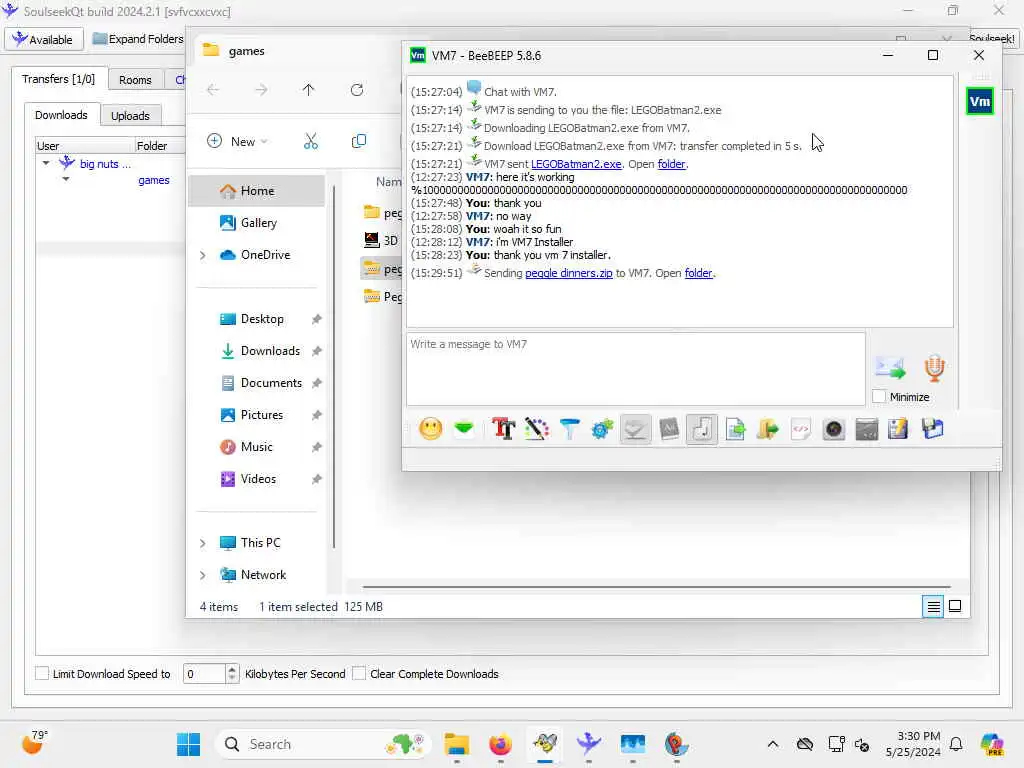
Task: Open the New dropdown in File Explorer
Action: coord(237,141)
